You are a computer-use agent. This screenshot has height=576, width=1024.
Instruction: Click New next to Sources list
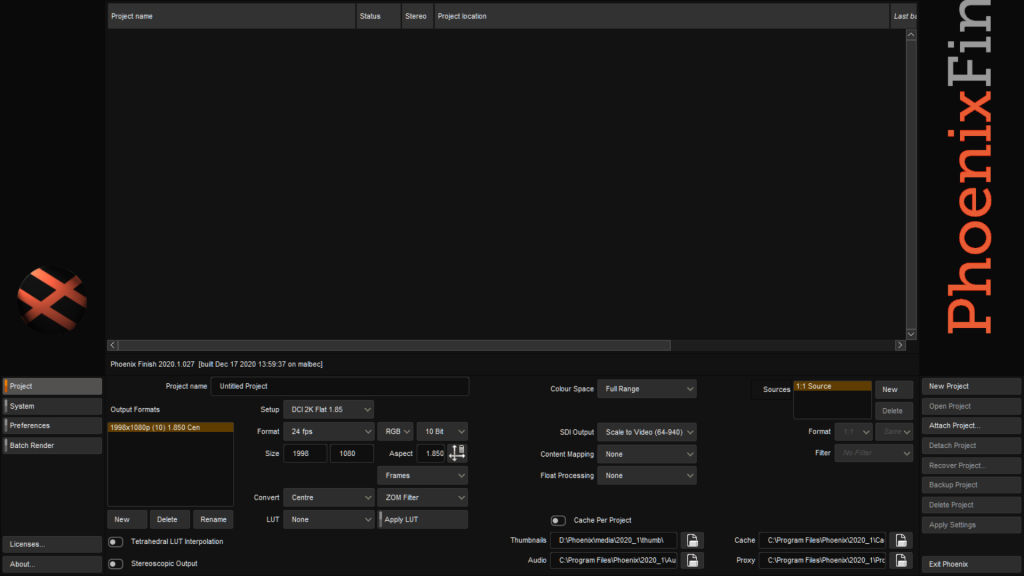click(x=893, y=390)
